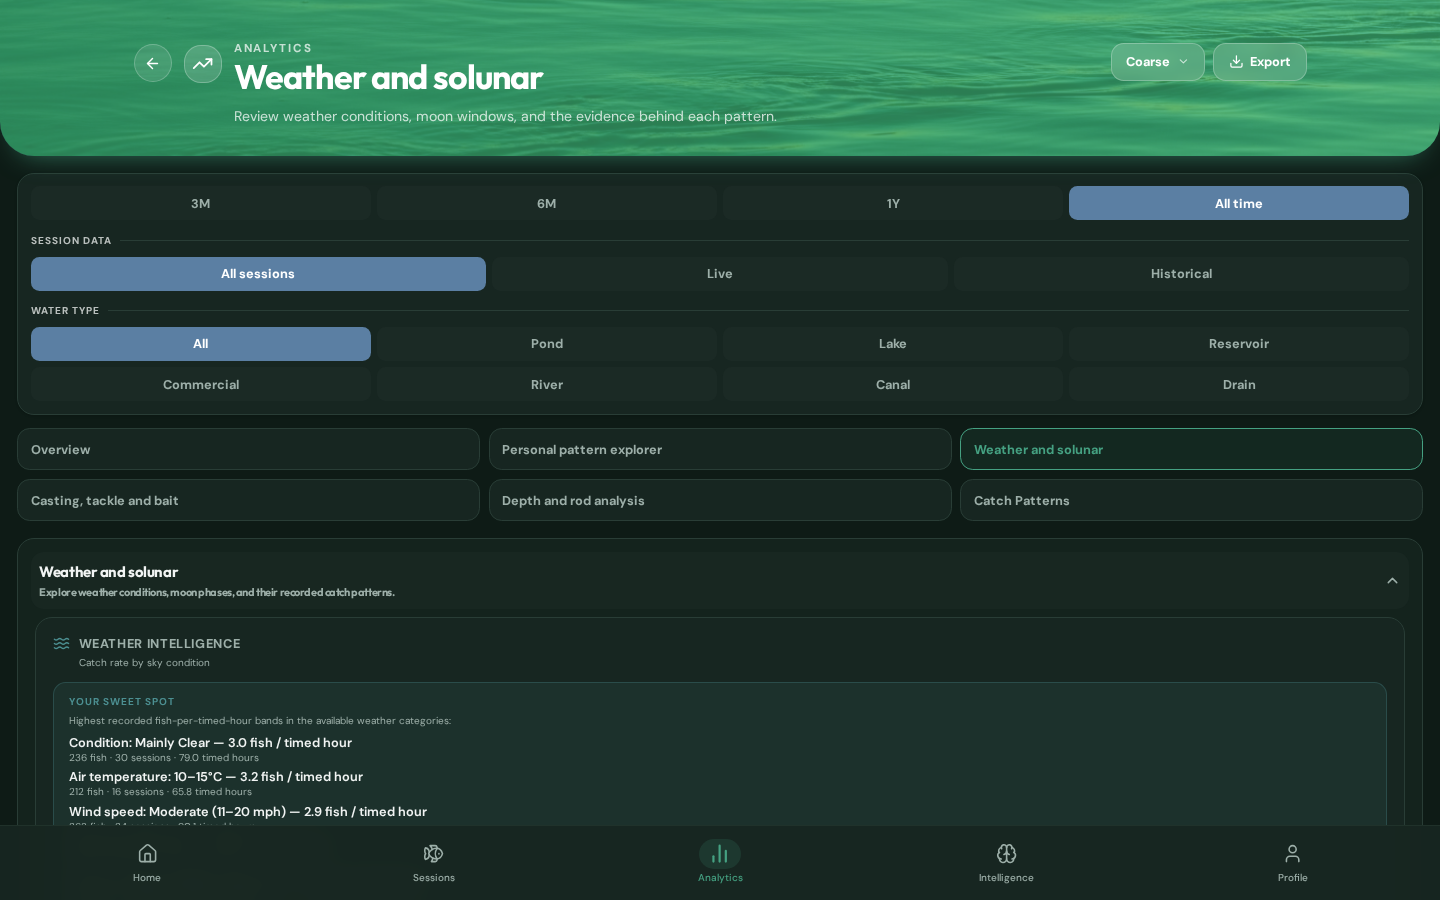Filter water type to Reservoir
Image resolution: width=1440 pixels, height=900 pixels.
[1239, 344]
